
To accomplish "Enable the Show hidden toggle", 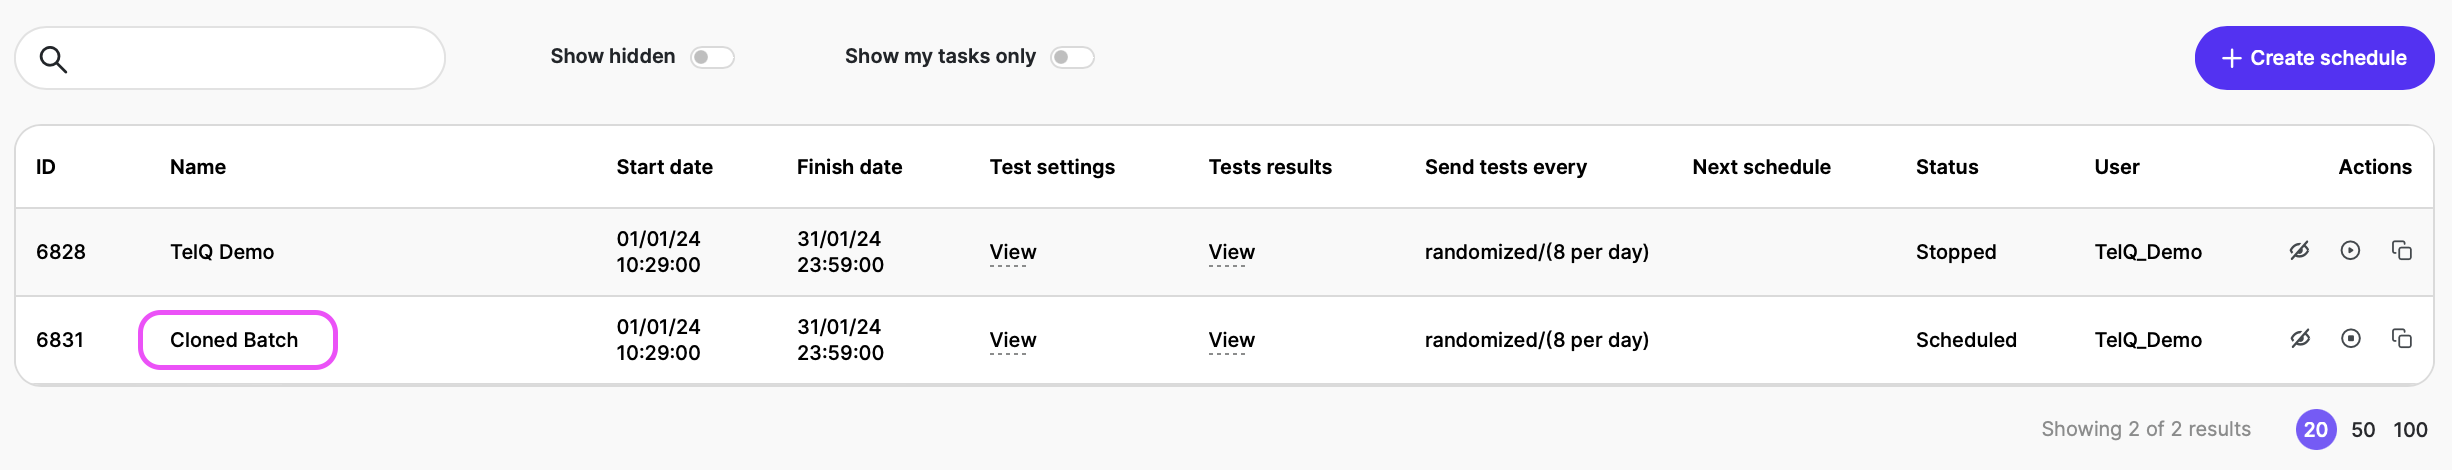I will (x=712, y=57).
